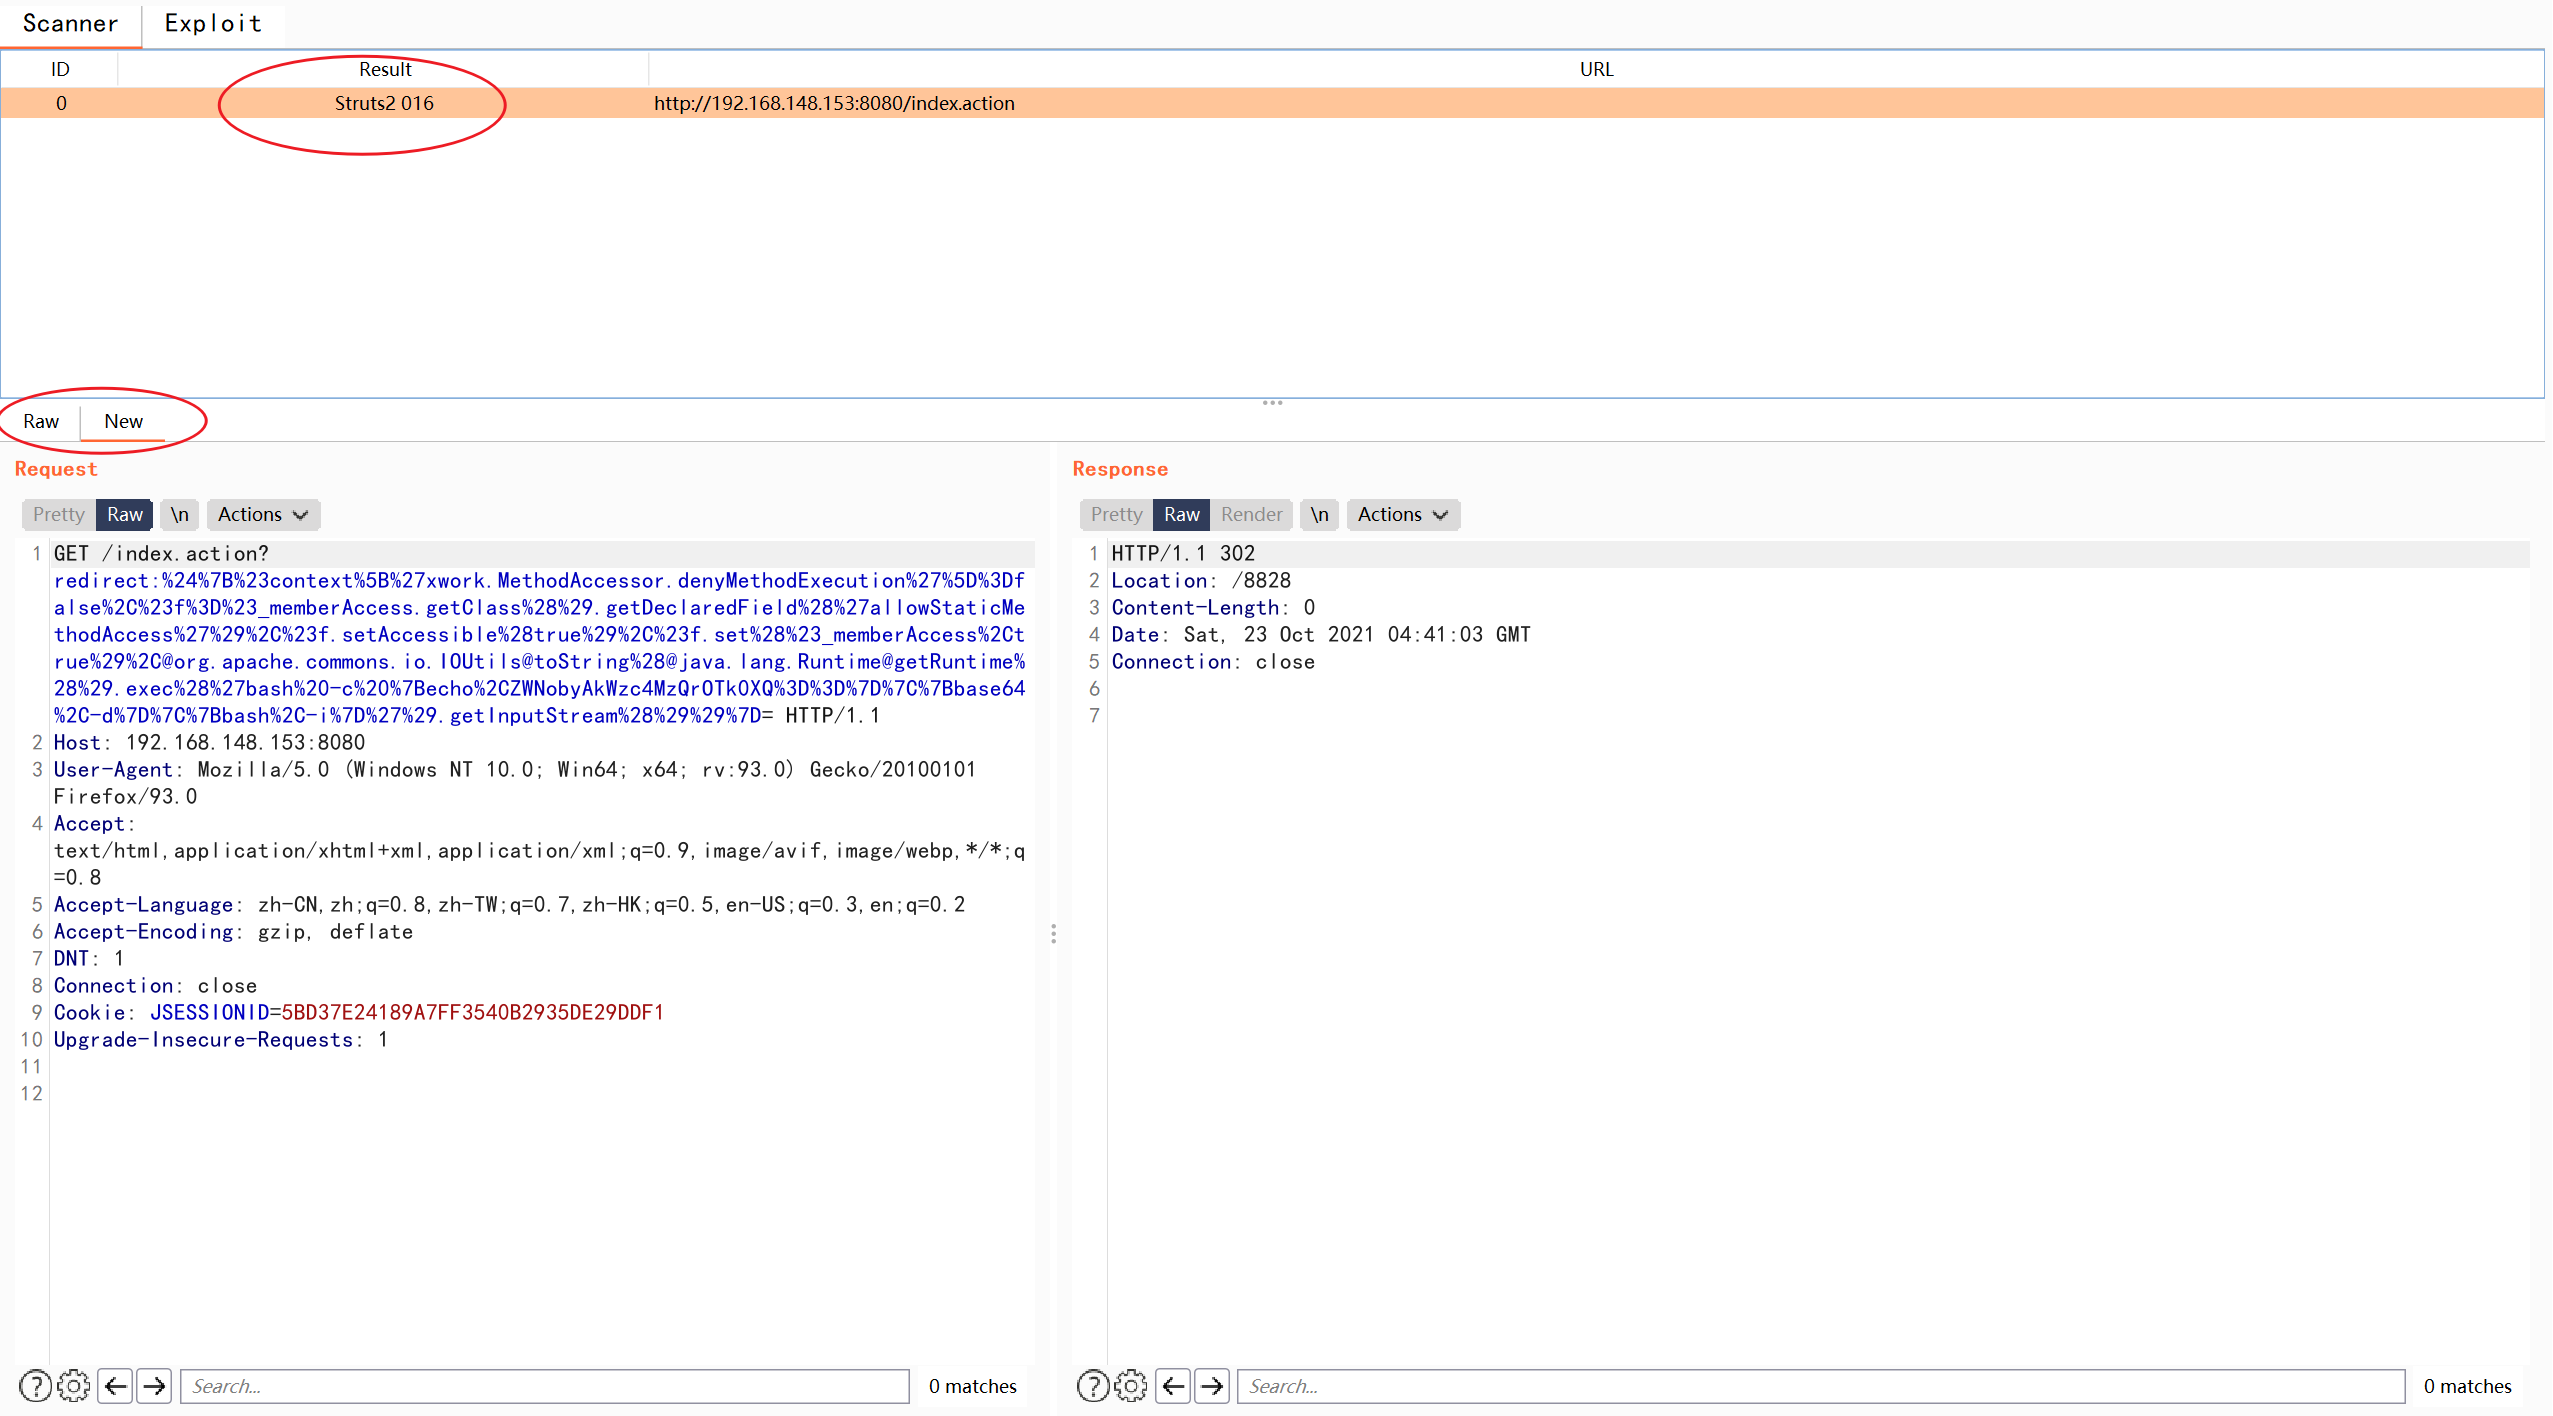Image resolution: width=2553 pixels, height=1416 pixels.
Task: Go to next match in Request search
Action: click(x=154, y=1386)
